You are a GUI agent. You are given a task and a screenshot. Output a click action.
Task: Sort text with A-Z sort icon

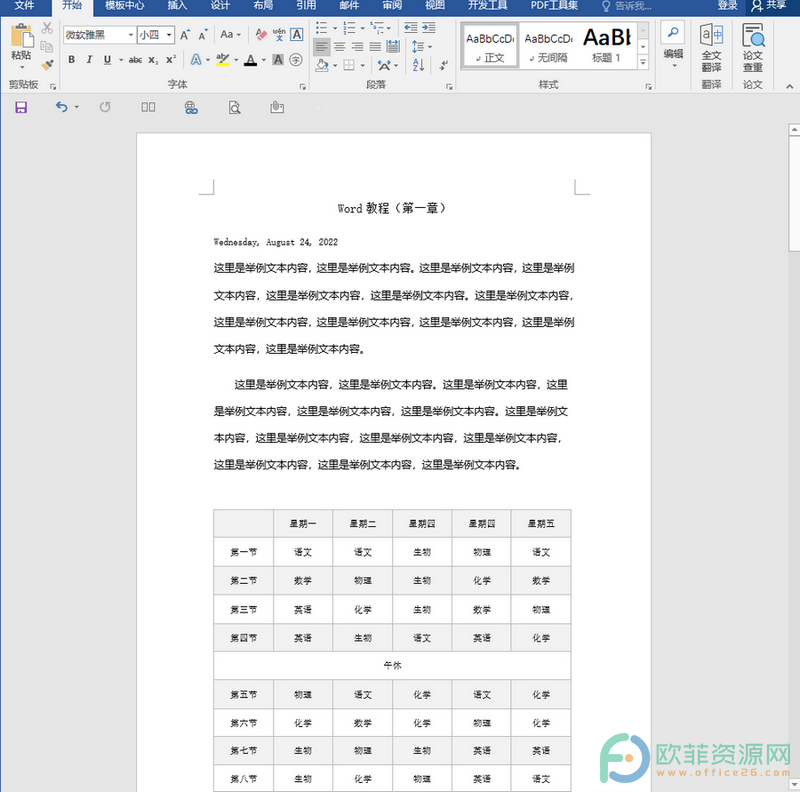pos(418,65)
